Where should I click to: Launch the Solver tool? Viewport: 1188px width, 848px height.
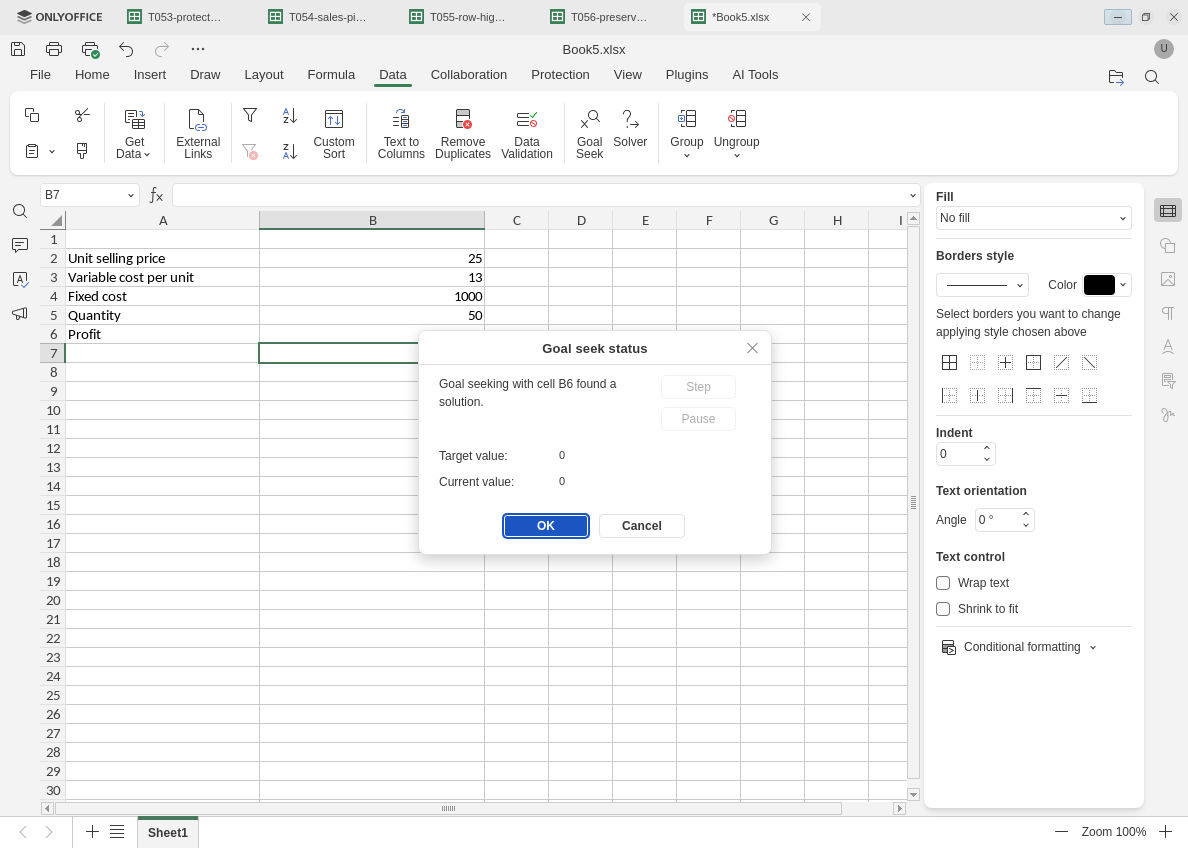click(x=630, y=129)
